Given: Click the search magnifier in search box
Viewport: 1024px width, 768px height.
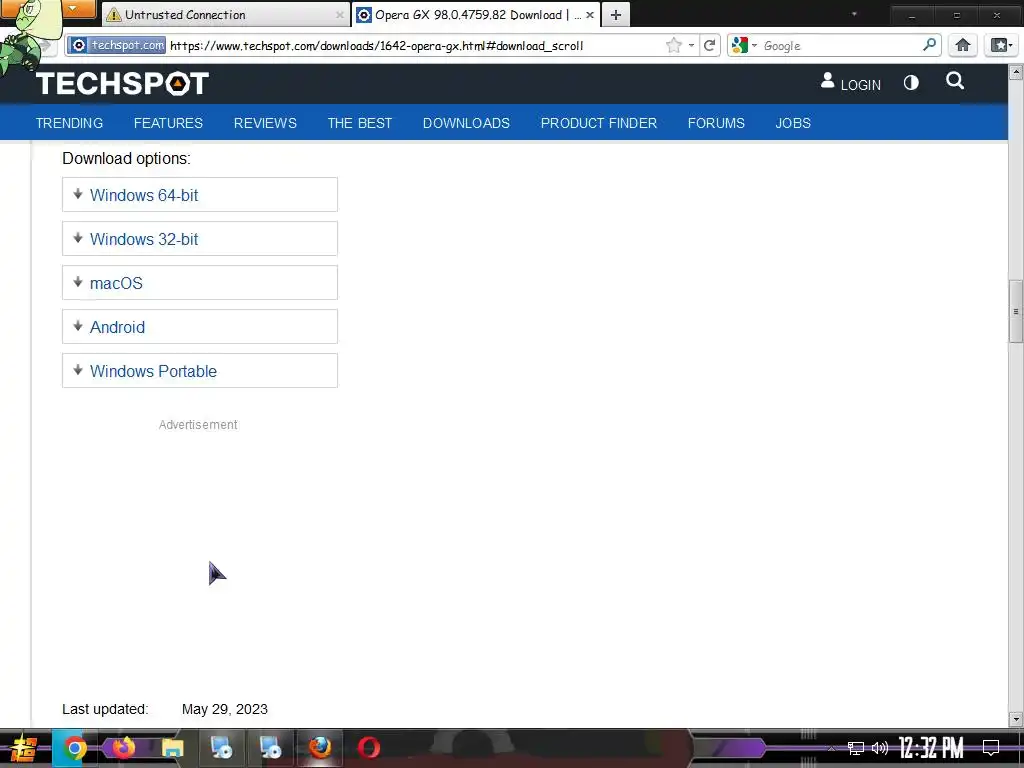Looking at the screenshot, I should [929, 44].
